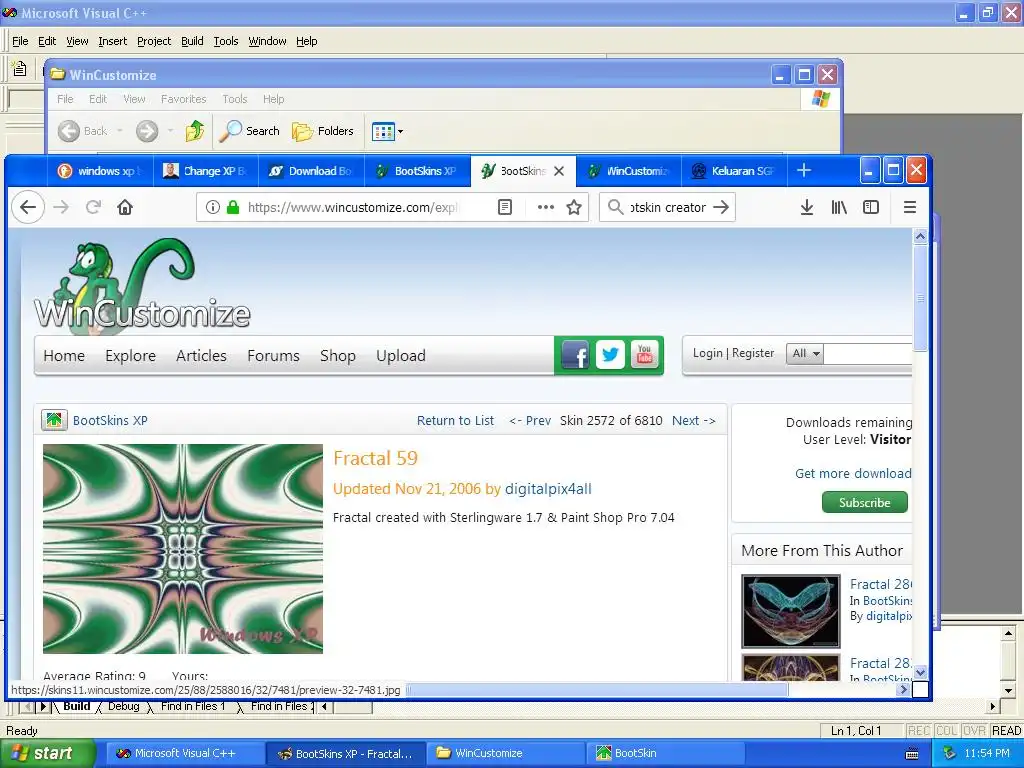This screenshot has width=1024, height=768.
Task: Click Folders in WinCustomize explorer toolbar
Action: point(323,131)
